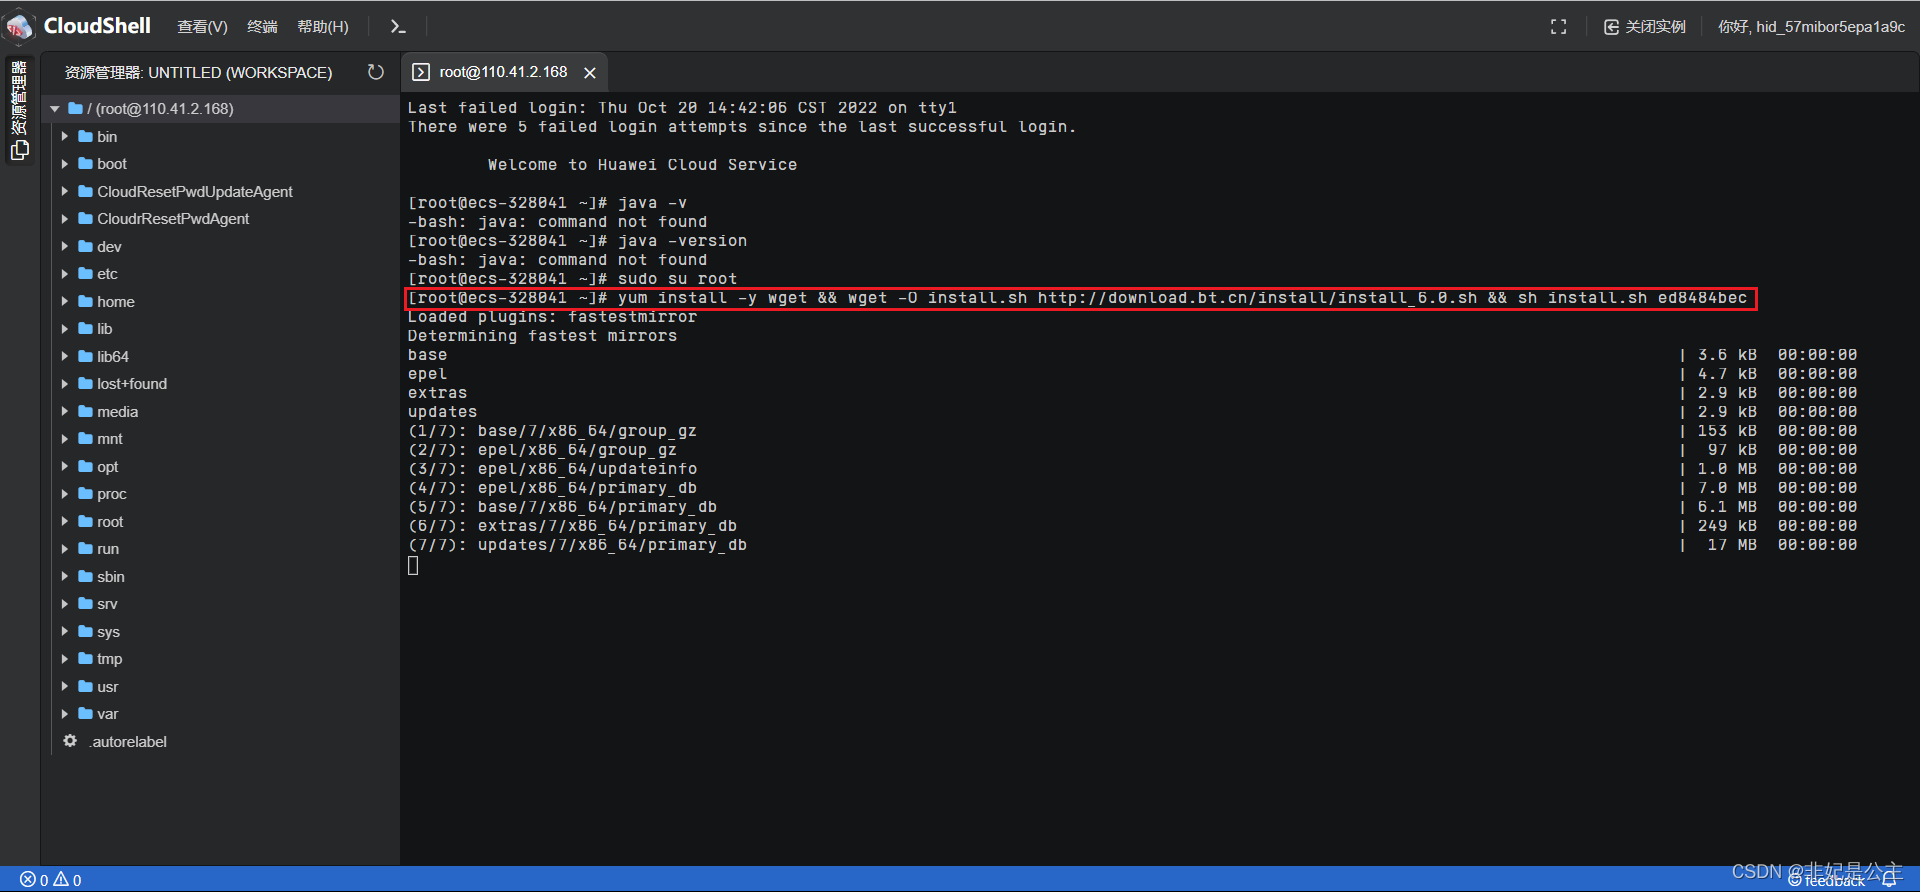The image size is (1920, 892).
Task: Click the lib folder icon
Action: [85, 328]
